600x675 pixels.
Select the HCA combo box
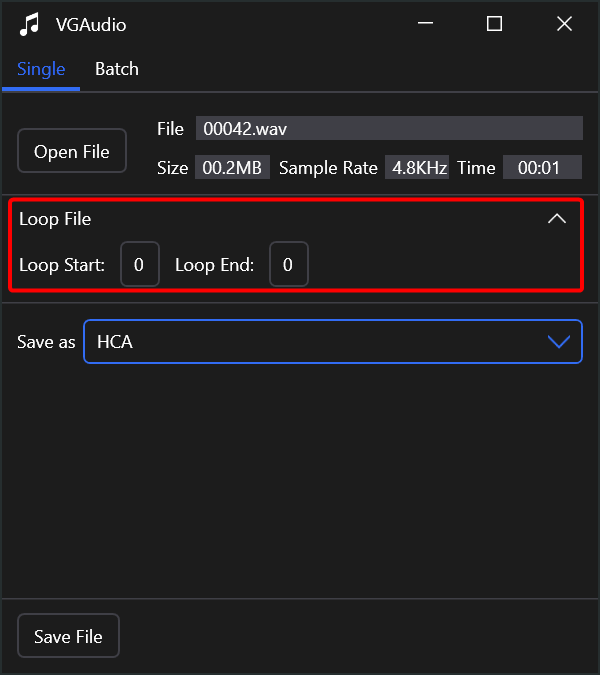pos(333,342)
